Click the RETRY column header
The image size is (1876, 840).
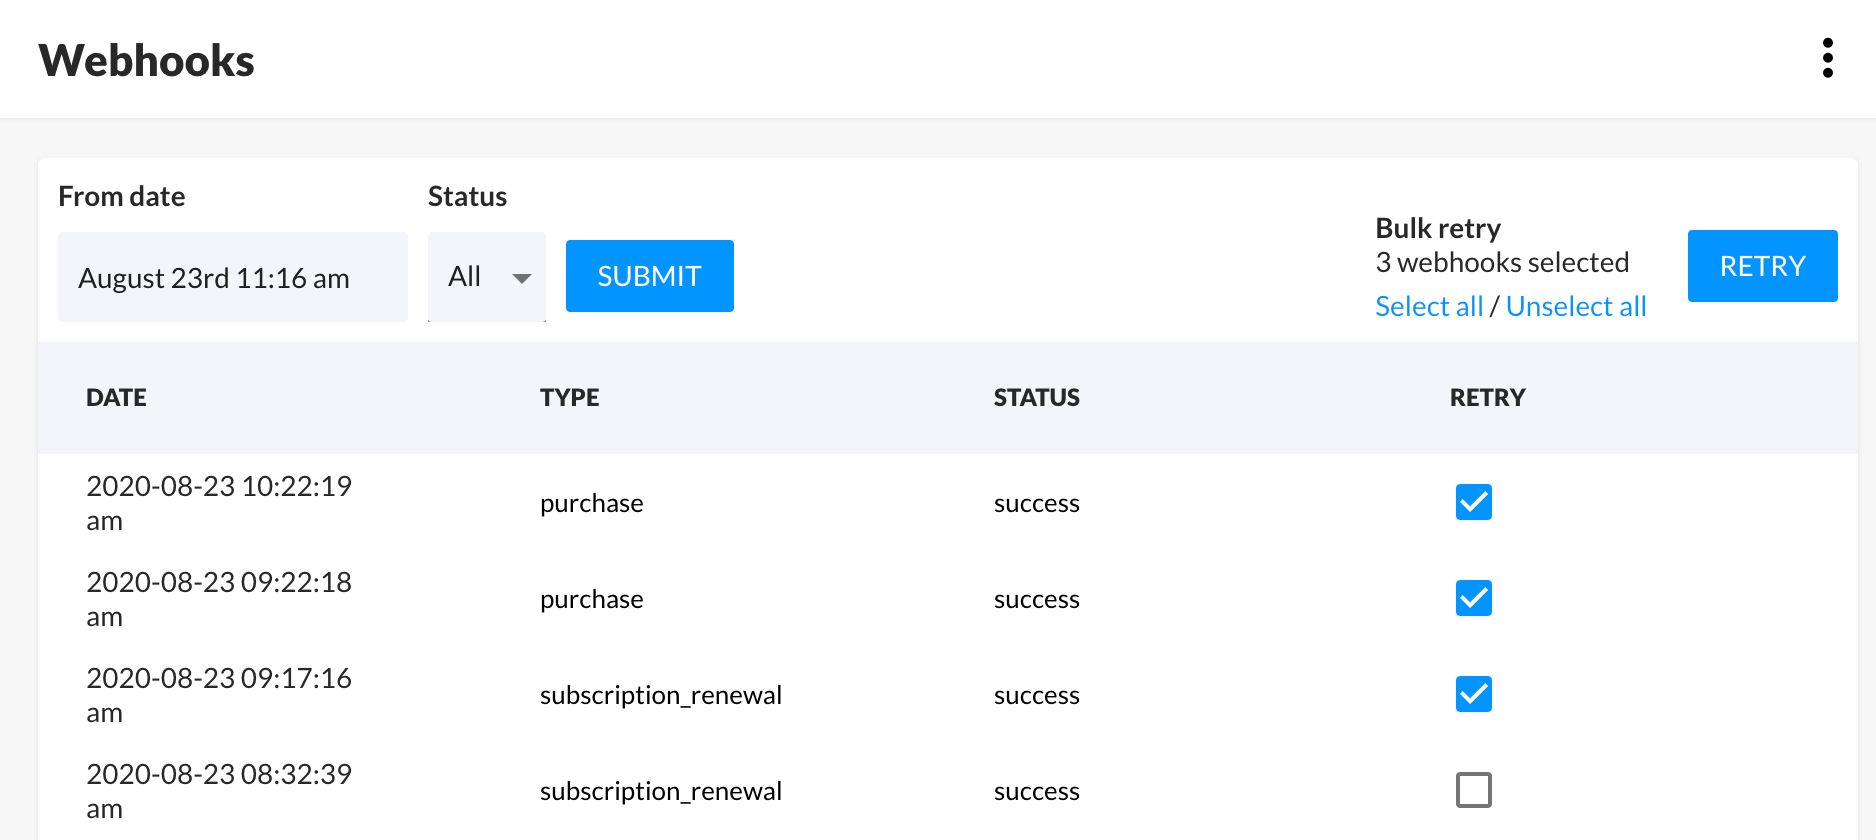pyautogui.click(x=1487, y=398)
